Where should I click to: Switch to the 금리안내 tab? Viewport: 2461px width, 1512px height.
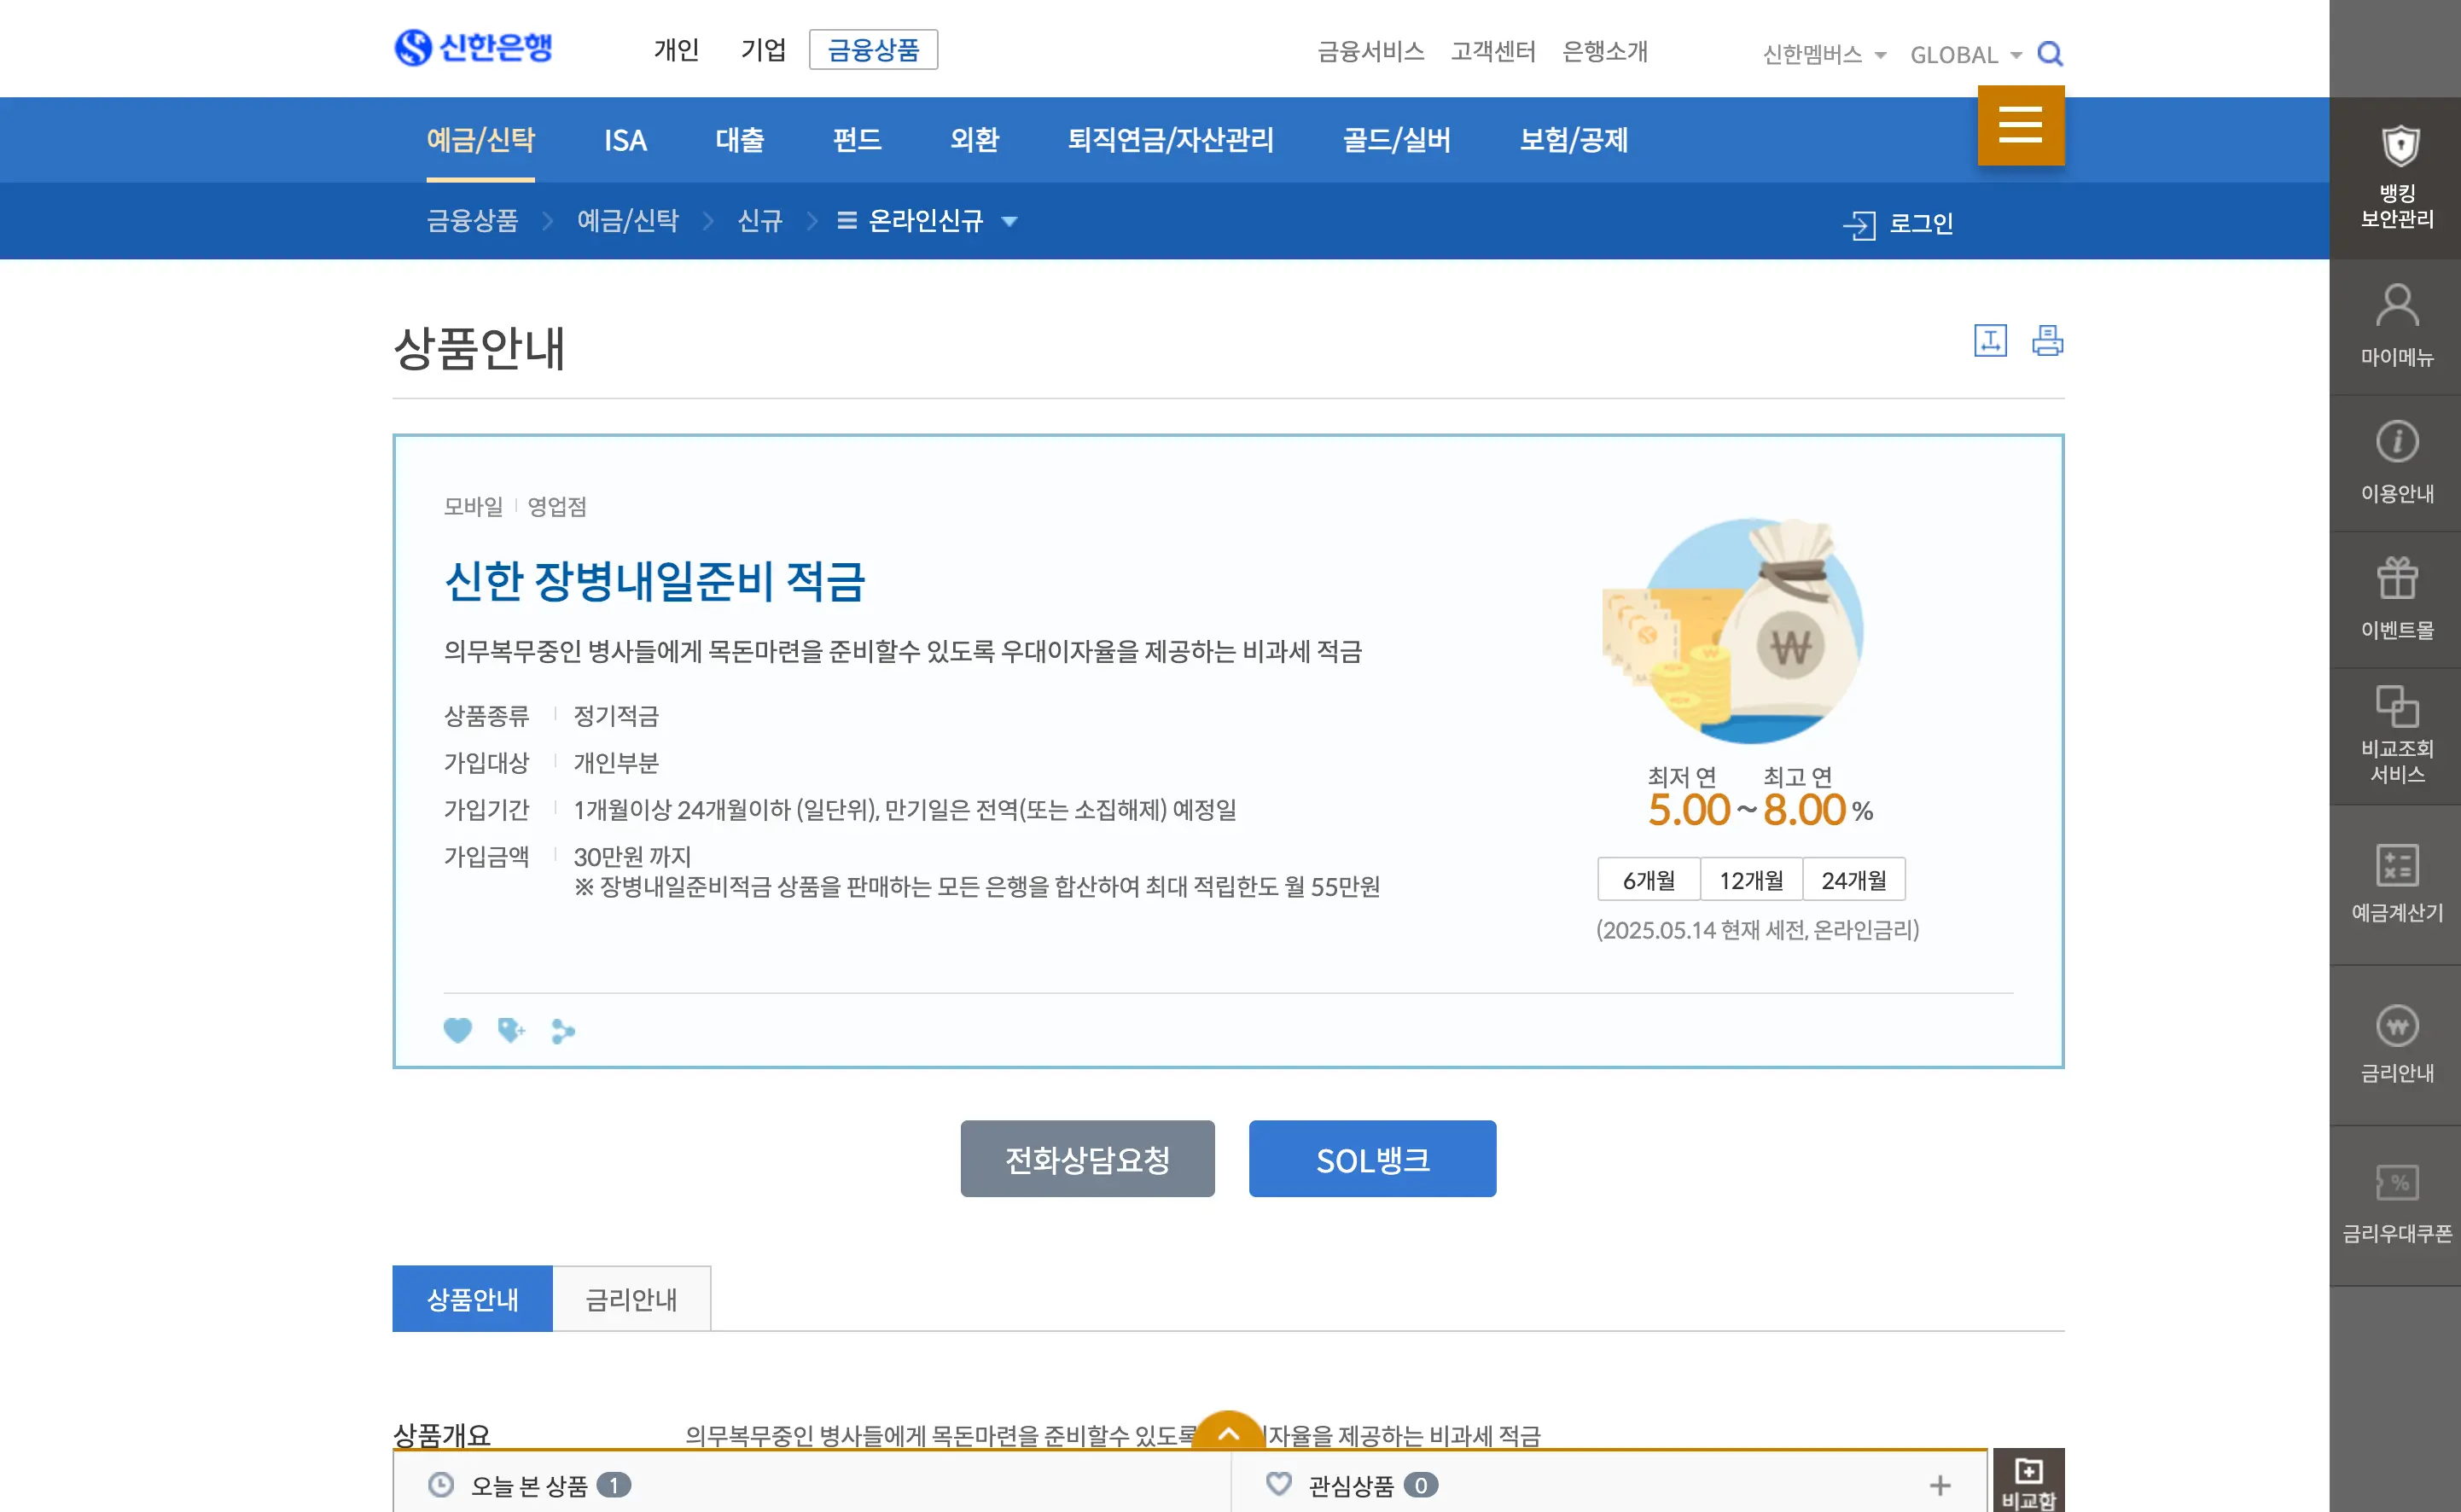[631, 1299]
